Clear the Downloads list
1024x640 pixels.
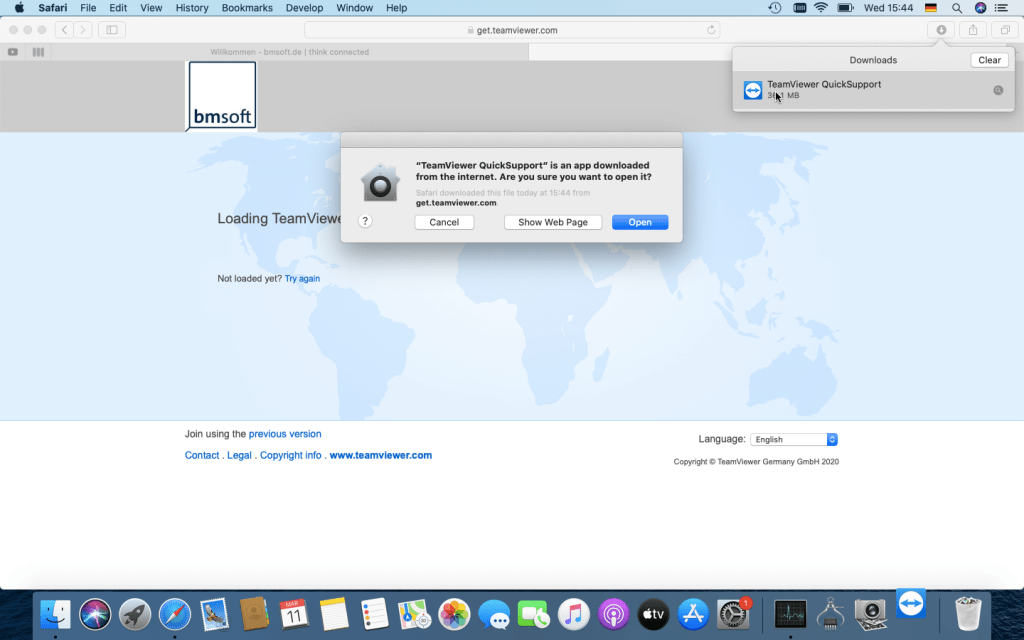[x=989, y=60]
